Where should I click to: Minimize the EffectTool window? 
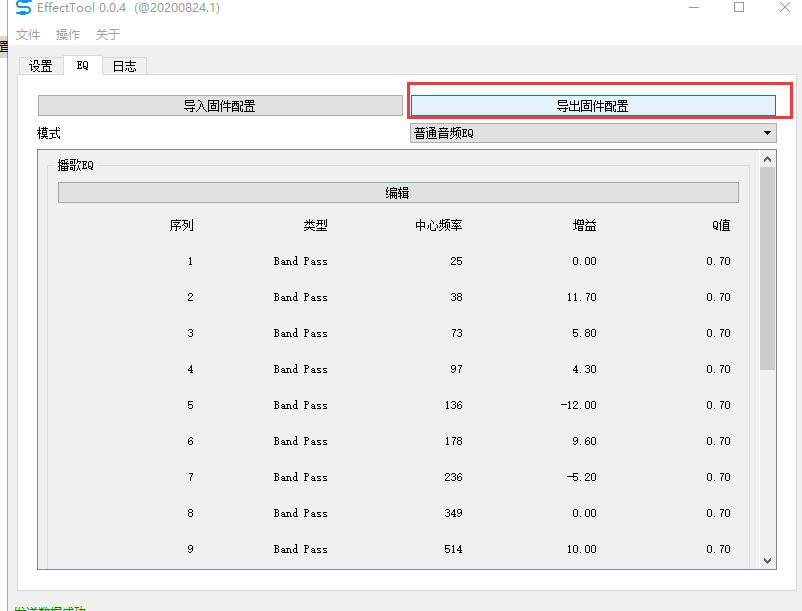click(x=694, y=8)
